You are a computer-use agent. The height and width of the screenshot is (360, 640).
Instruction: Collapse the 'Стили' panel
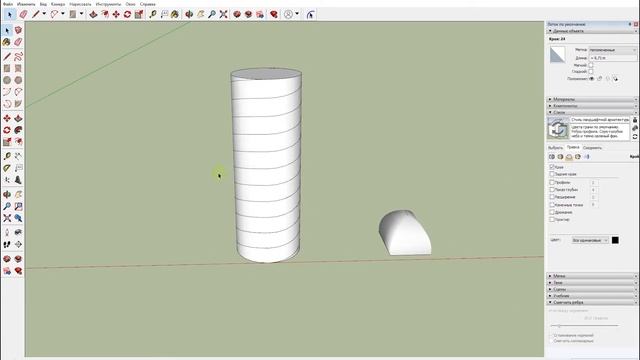[592, 112]
